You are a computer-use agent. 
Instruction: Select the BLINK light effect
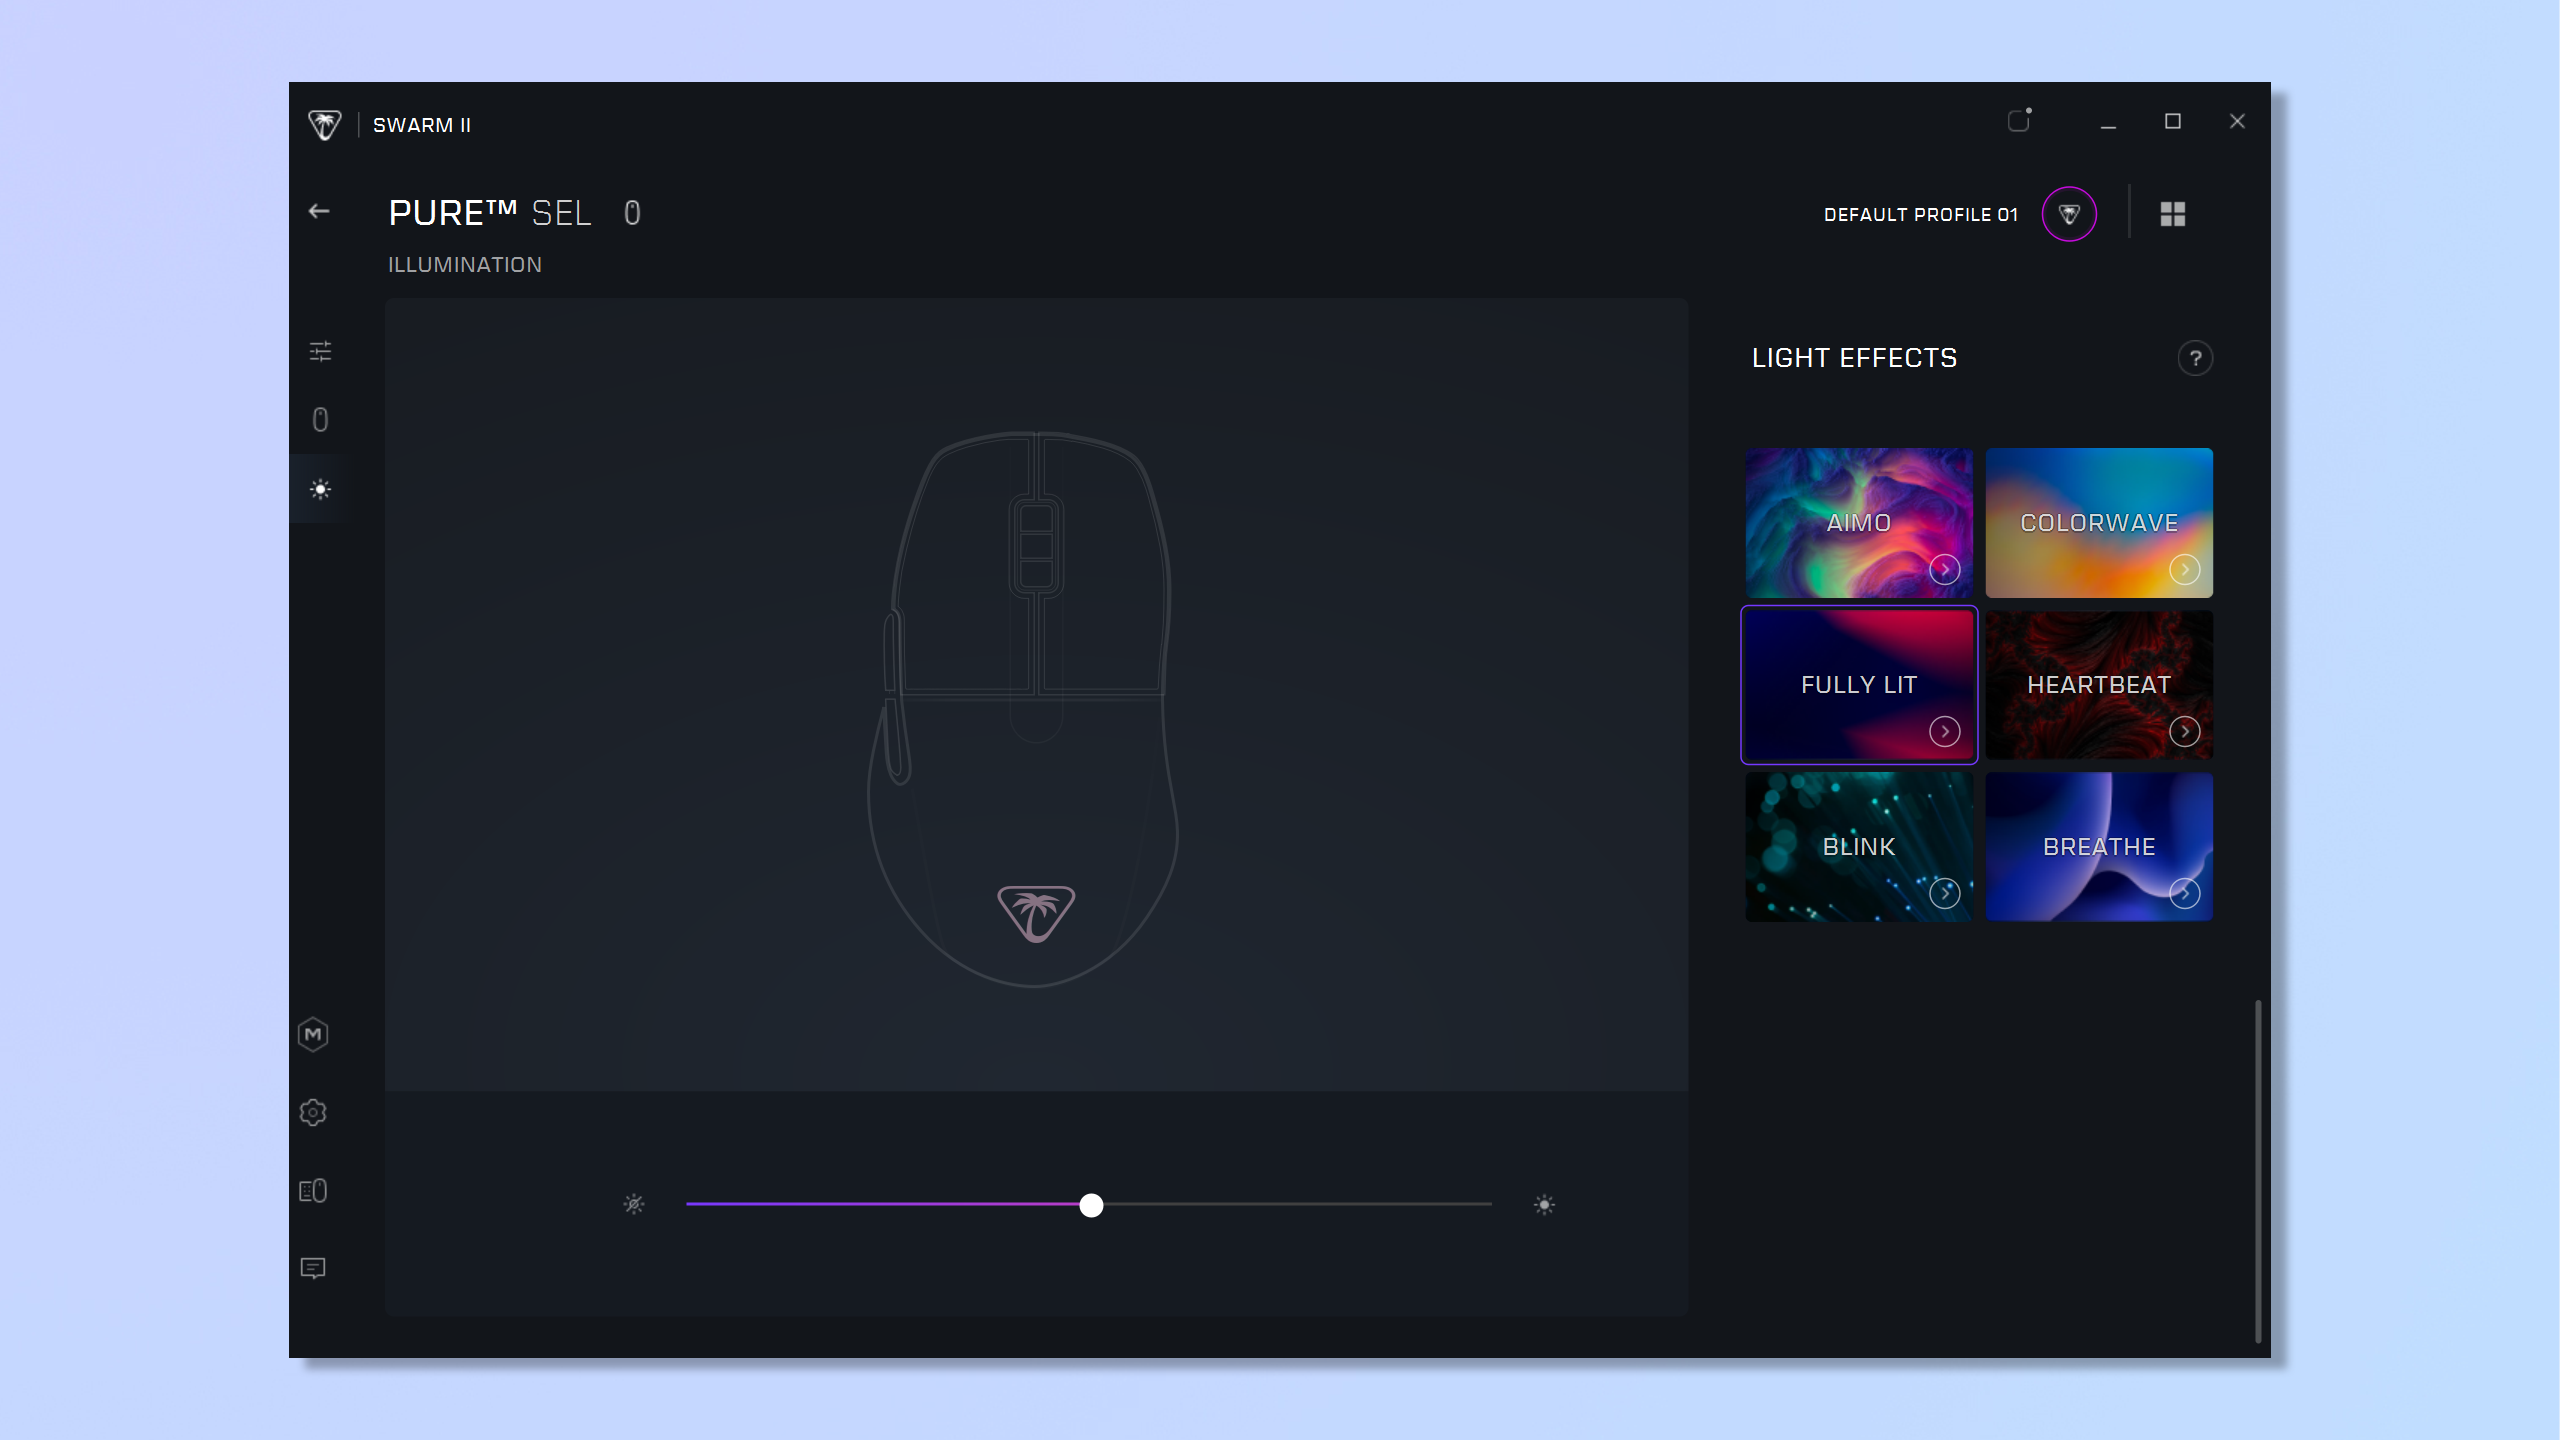pos(1858,846)
